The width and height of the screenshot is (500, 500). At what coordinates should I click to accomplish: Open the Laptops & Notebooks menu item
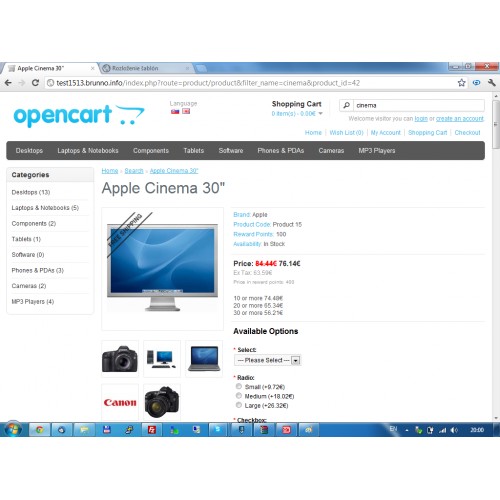coord(88,151)
